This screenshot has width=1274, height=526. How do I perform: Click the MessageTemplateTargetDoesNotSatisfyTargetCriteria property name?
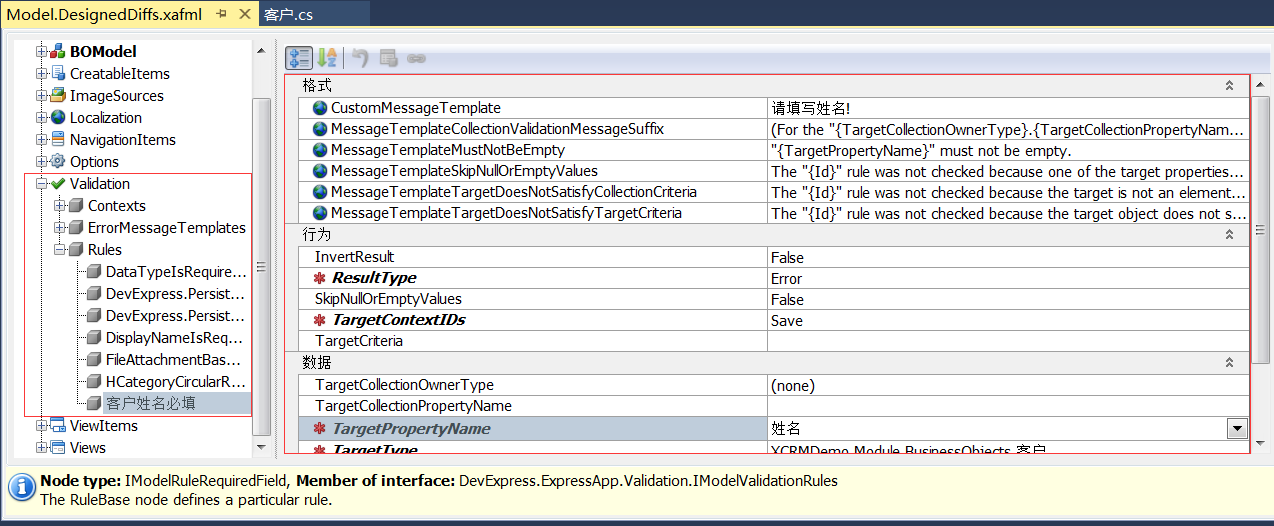pyautogui.click(x=506, y=213)
